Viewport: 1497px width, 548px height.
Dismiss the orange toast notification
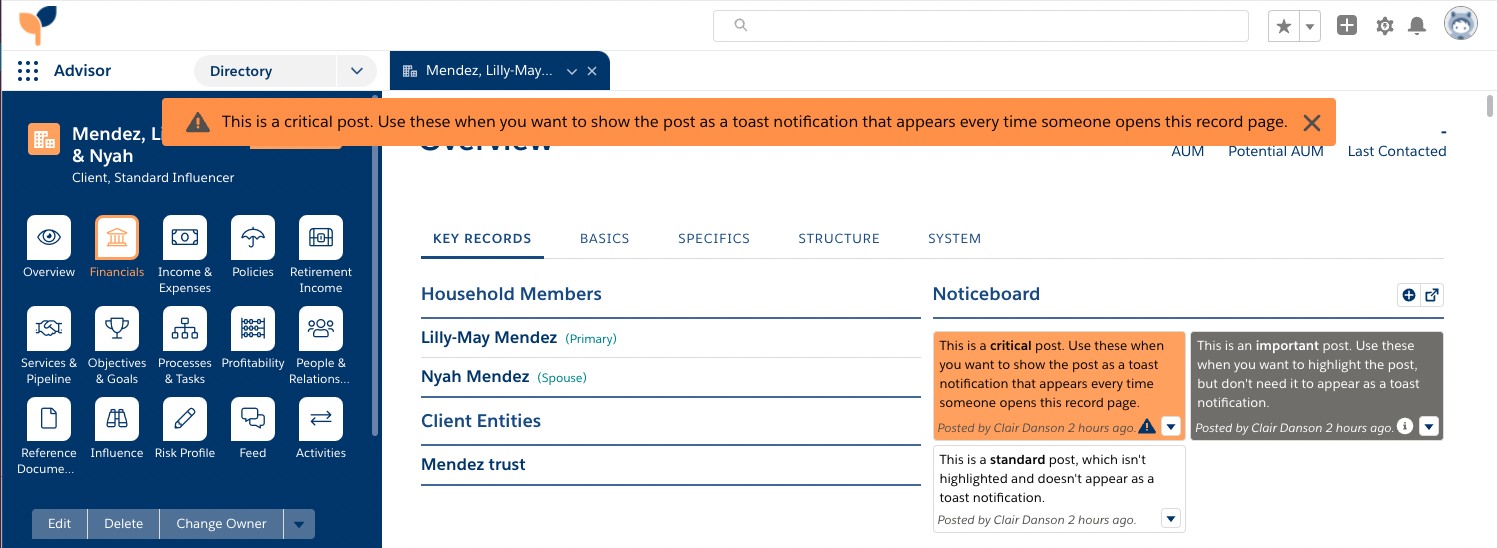tap(1313, 122)
